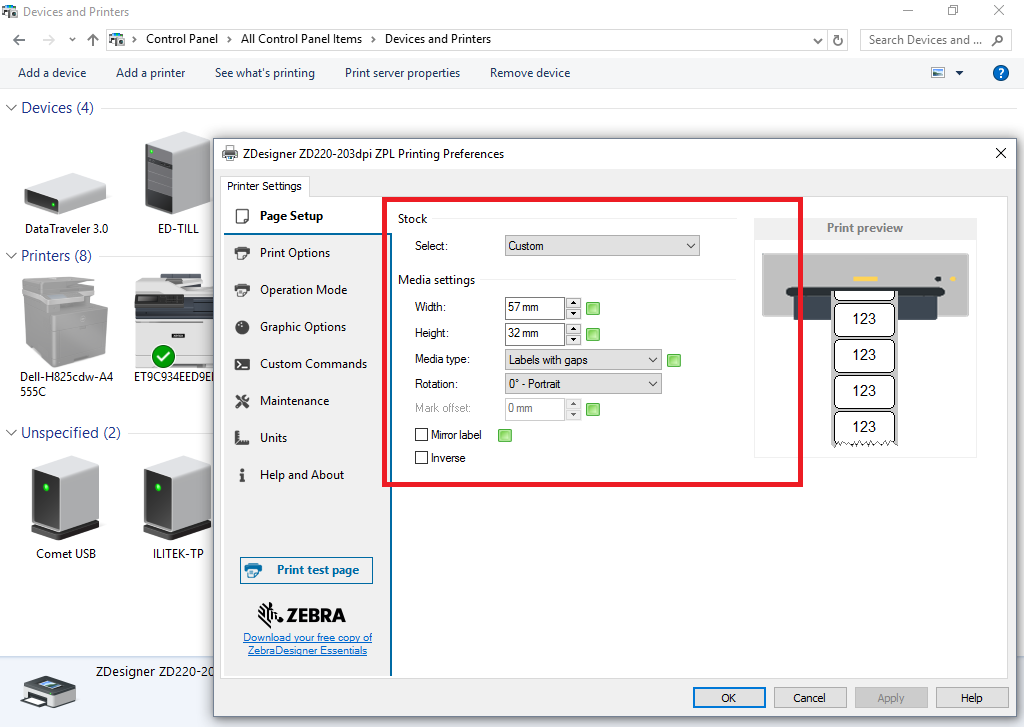Open the Units settings section
Screen dimensions: 1024x727
pyautogui.click(x=273, y=438)
